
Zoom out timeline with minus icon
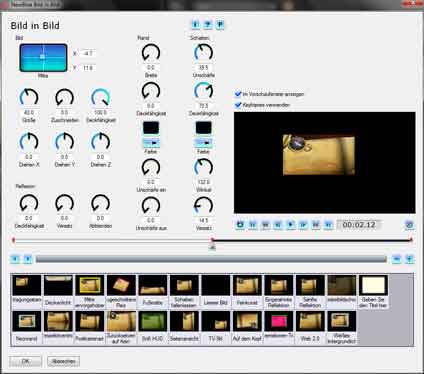point(396,259)
